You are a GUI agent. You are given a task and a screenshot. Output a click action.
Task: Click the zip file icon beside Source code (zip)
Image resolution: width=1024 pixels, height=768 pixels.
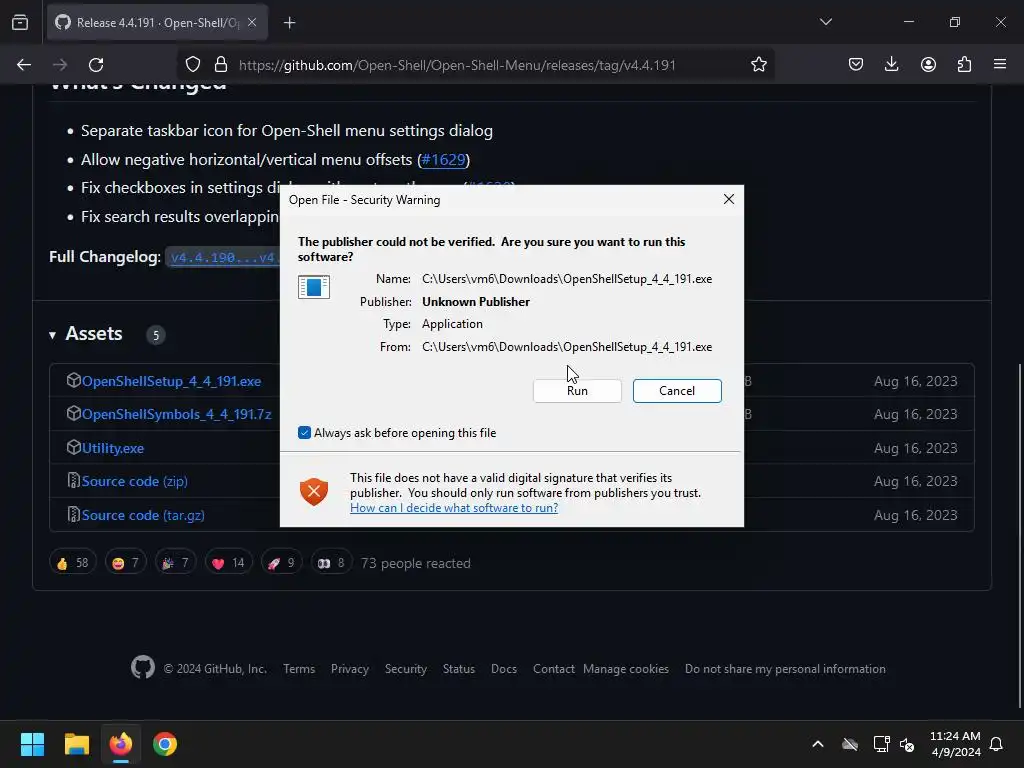[x=73, y=481]
